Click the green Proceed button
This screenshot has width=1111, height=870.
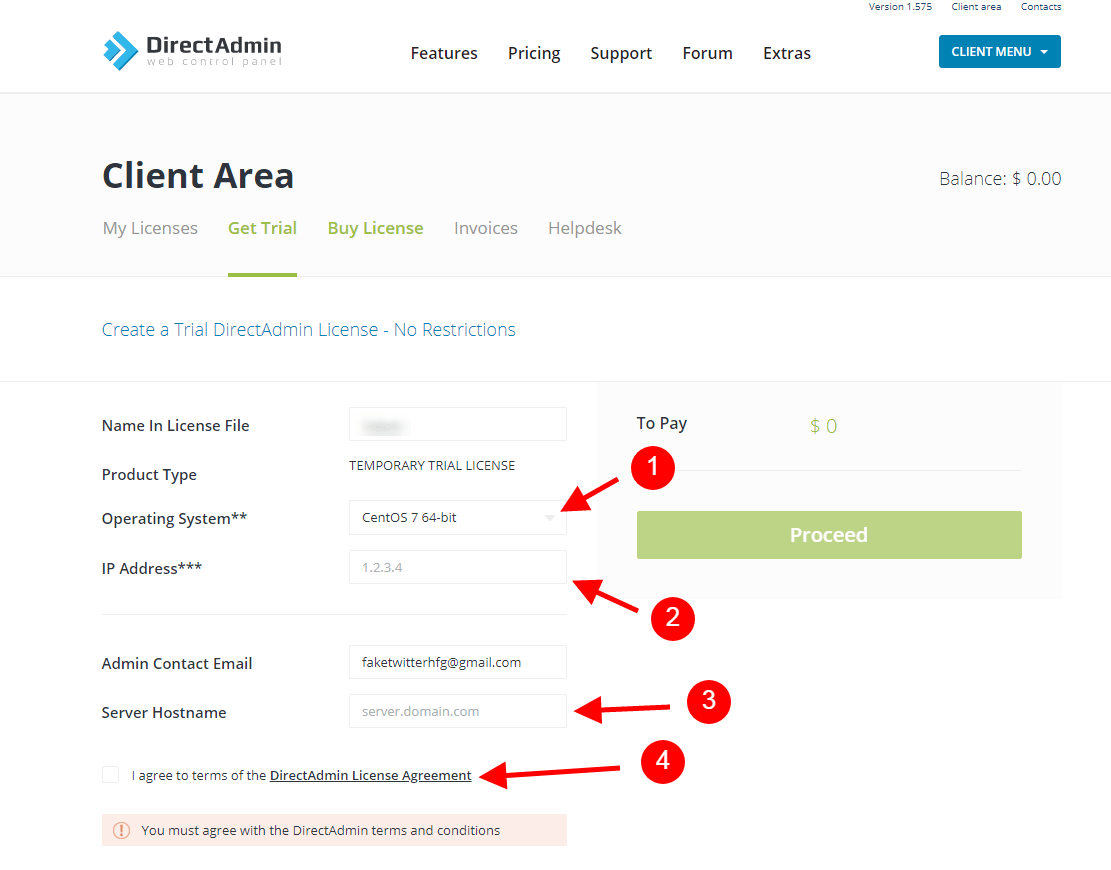[x=829, y=535]
